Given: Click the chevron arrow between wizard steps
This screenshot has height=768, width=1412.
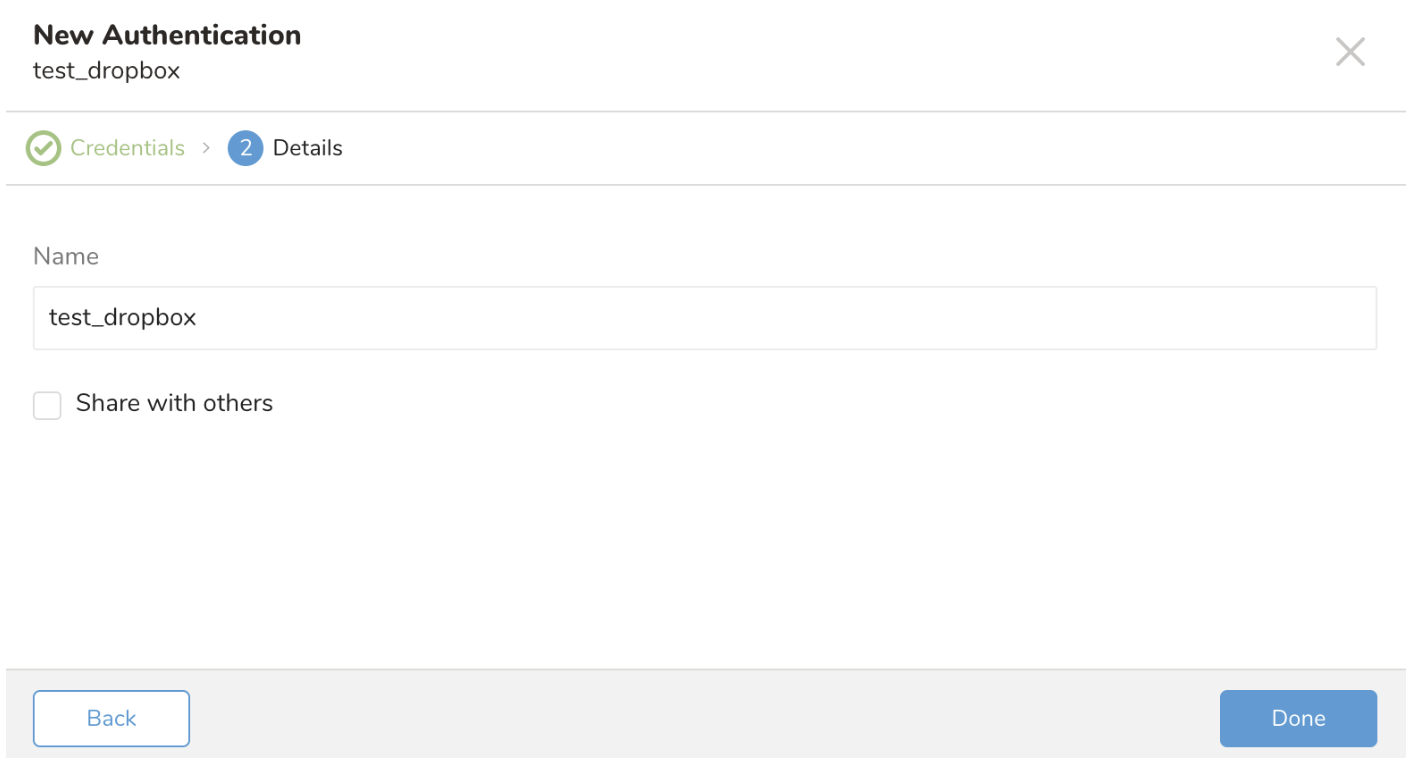Looking at the screenshot, I should [x=207, y=148].
